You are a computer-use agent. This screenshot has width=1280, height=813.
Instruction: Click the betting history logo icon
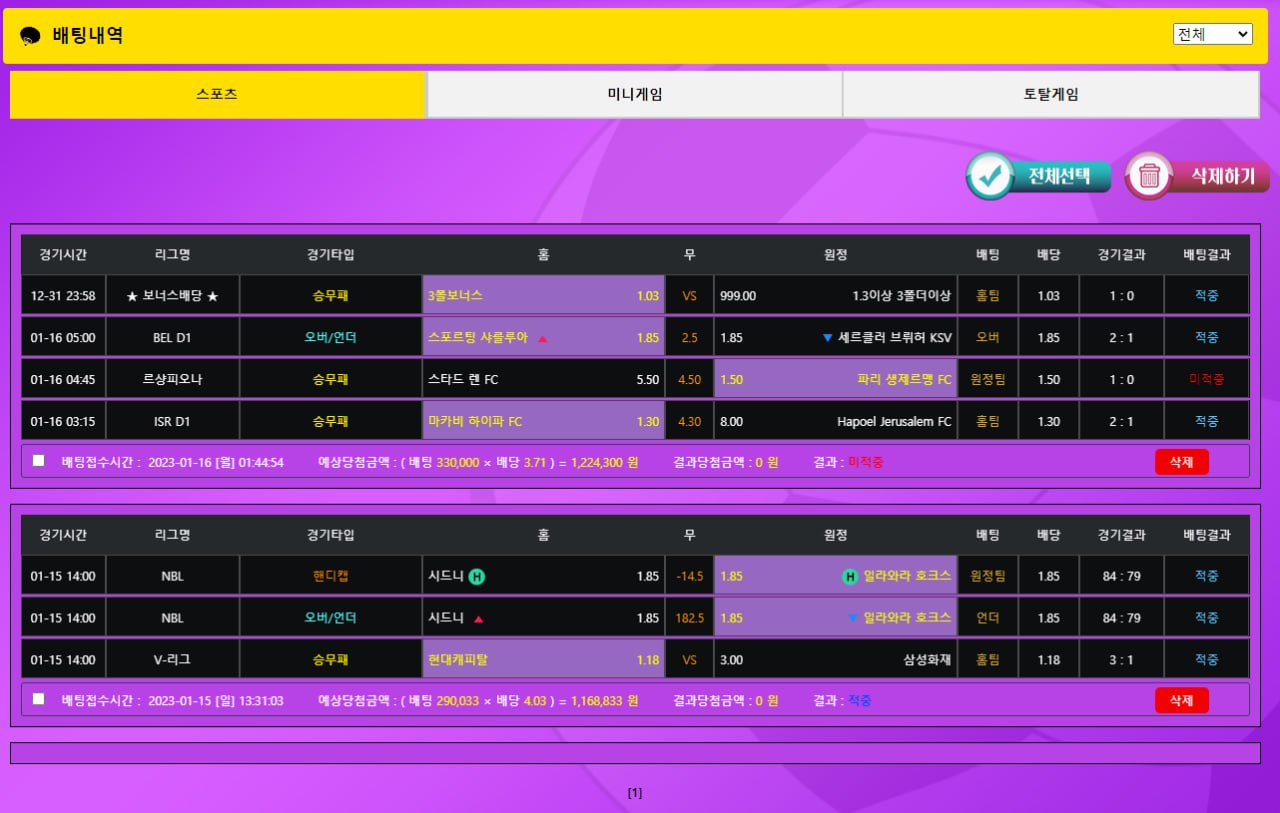(x=30, y=36)
